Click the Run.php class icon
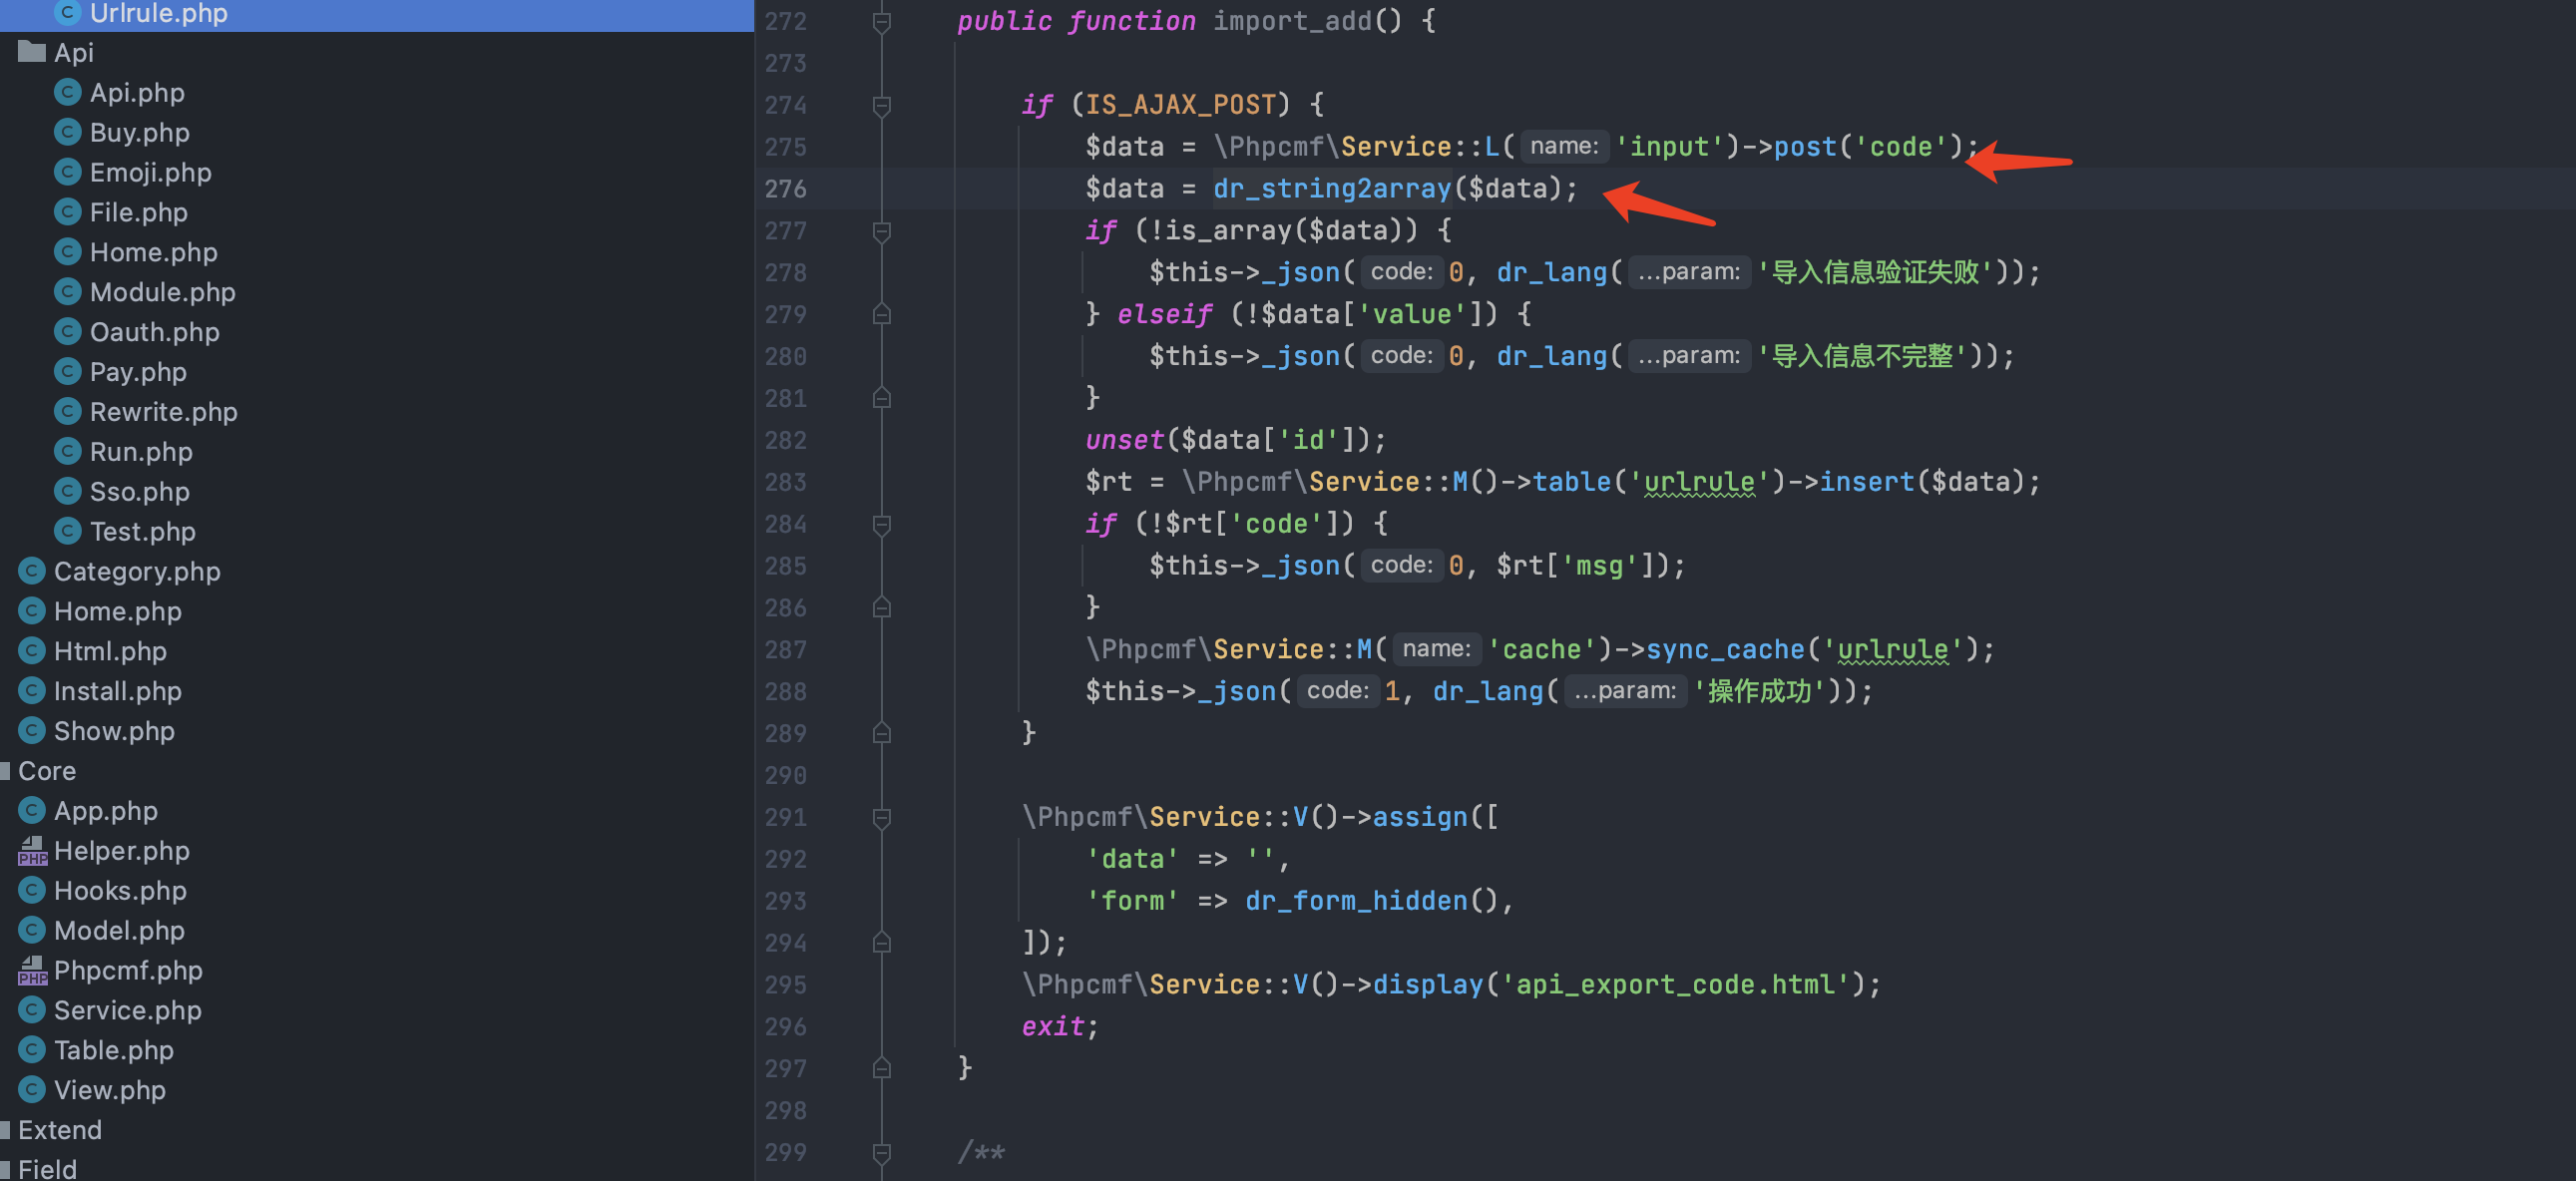The image size is (2576, 1181). (x=67, y=451)
